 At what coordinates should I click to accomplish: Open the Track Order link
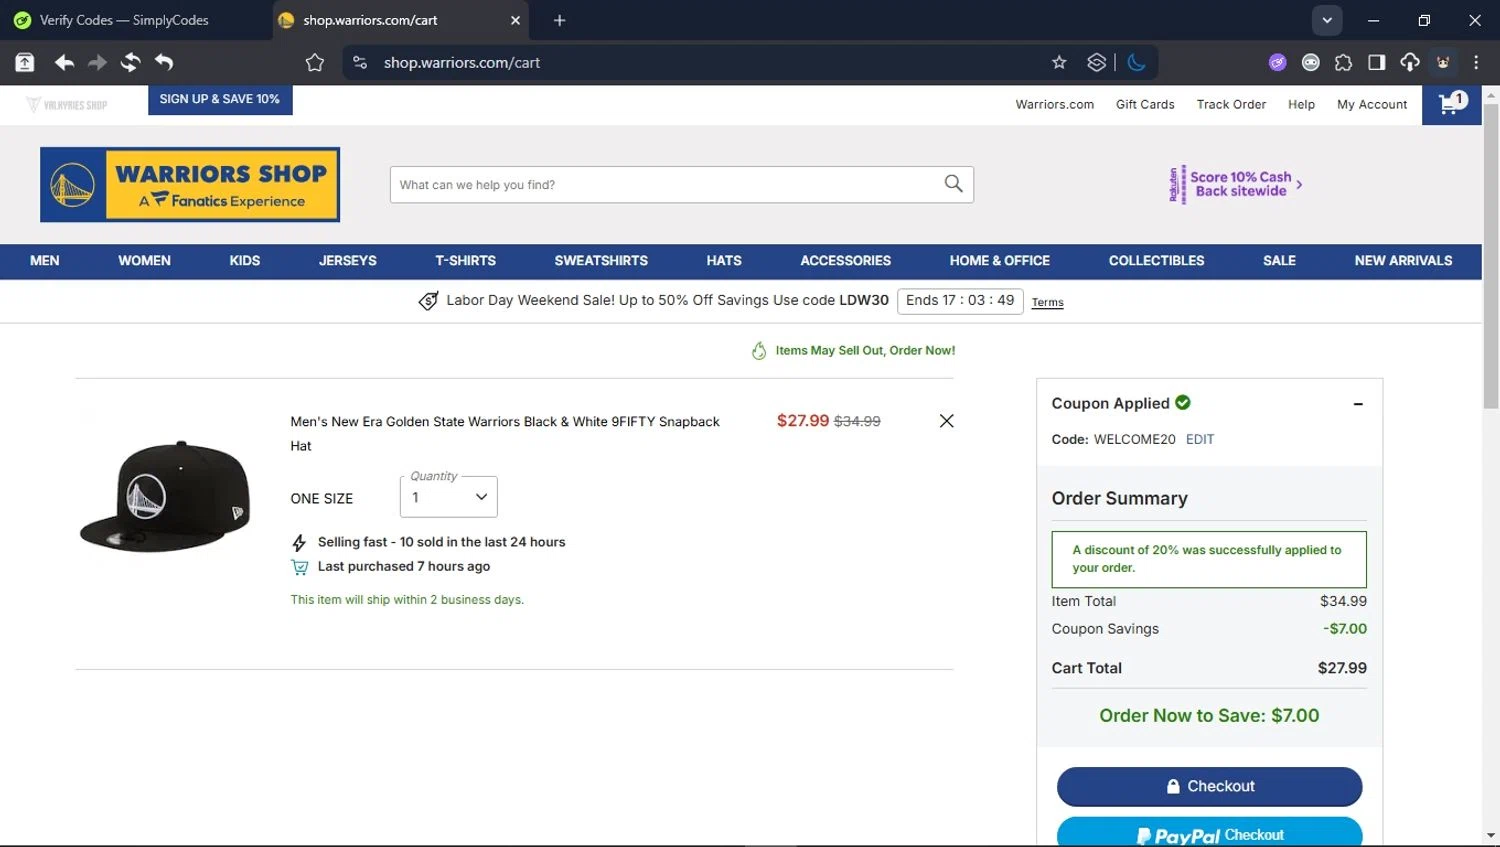pos(1231,105)
